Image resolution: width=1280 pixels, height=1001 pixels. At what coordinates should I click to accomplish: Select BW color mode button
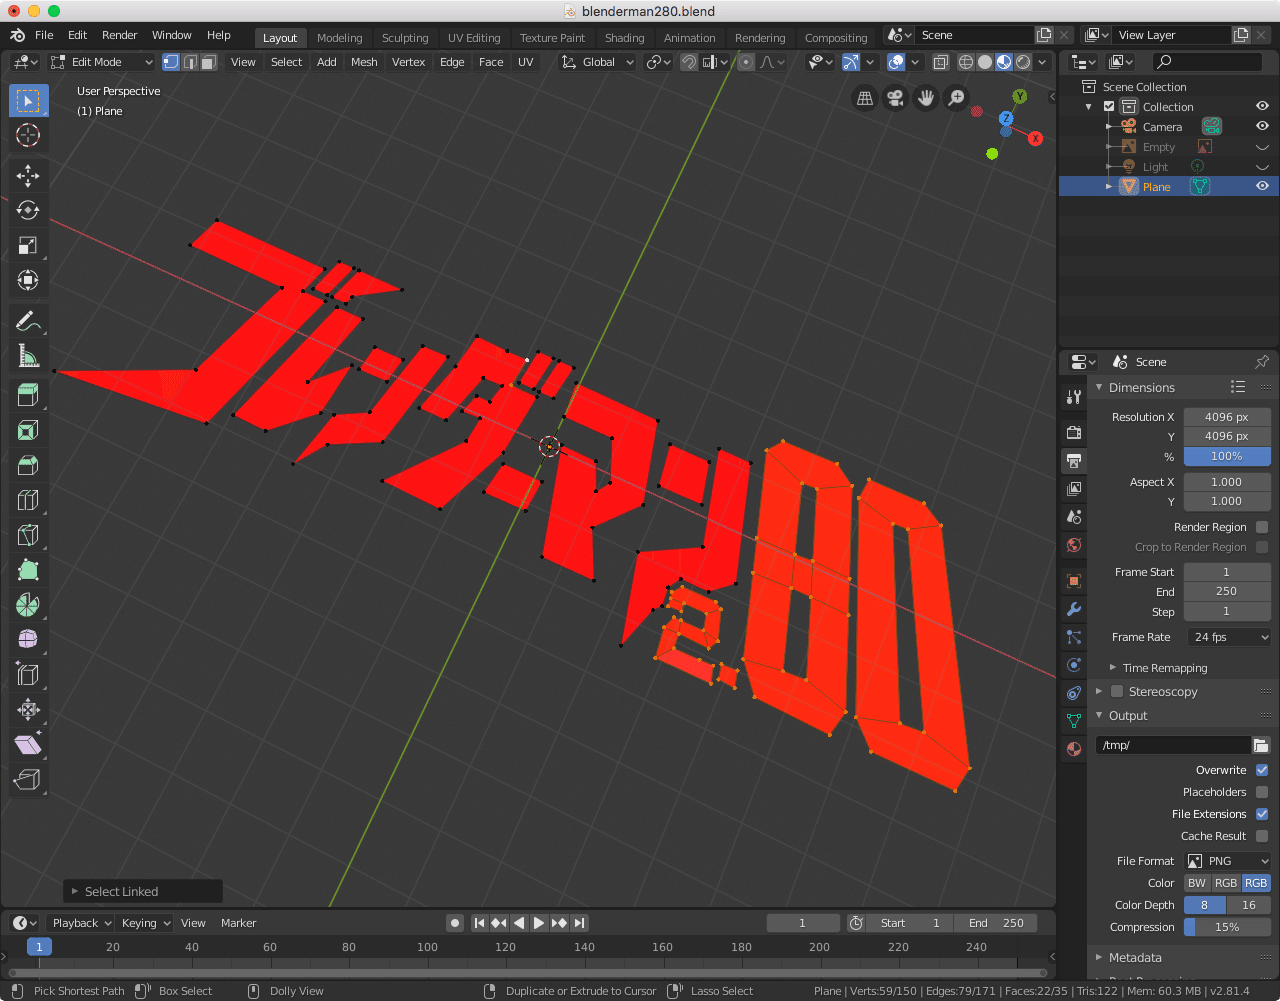1197,883
